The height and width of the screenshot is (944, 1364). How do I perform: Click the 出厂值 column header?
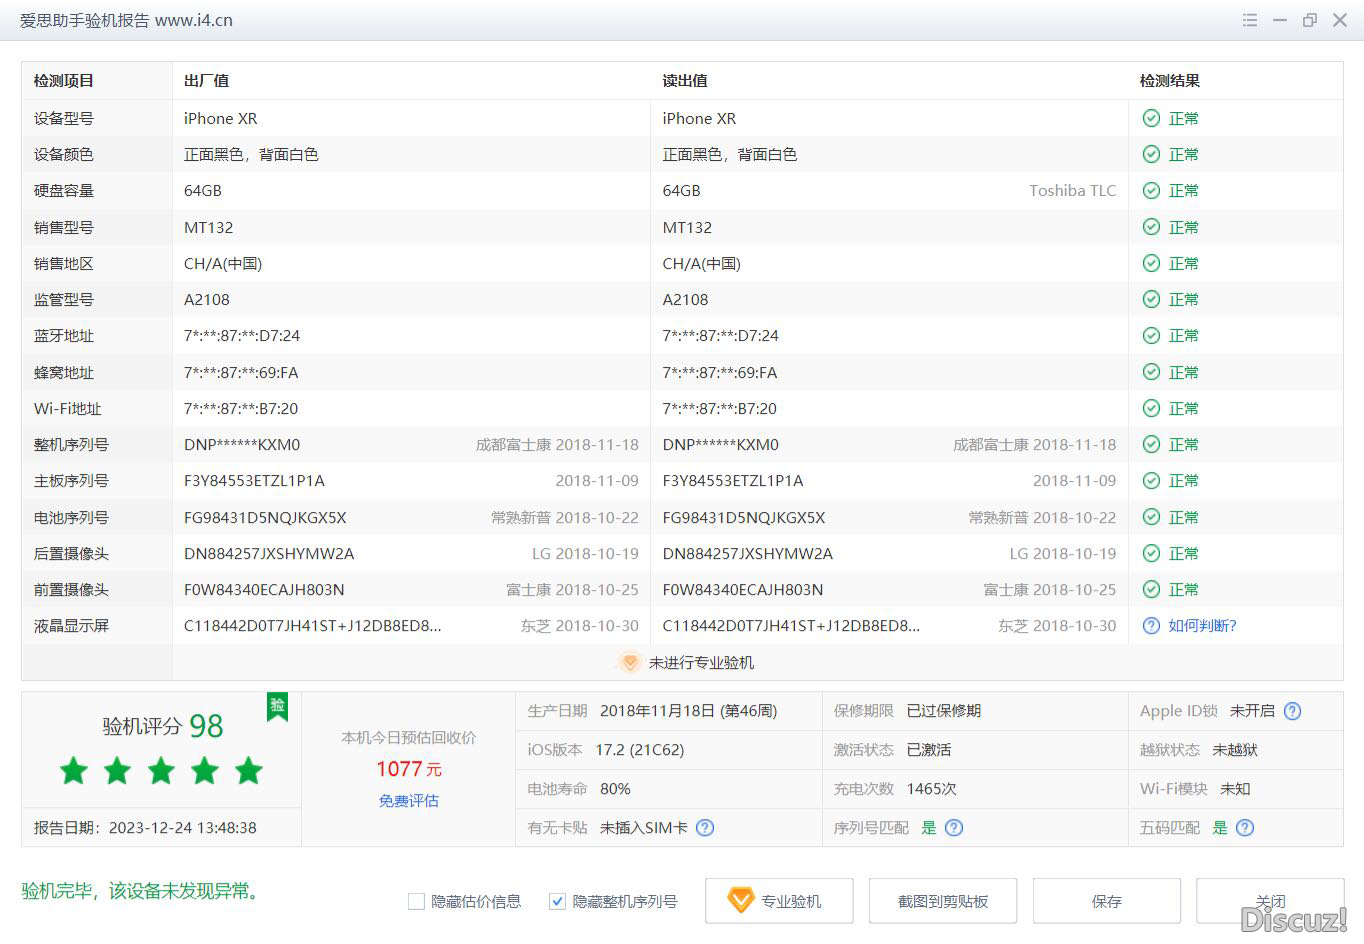point(206,81)
